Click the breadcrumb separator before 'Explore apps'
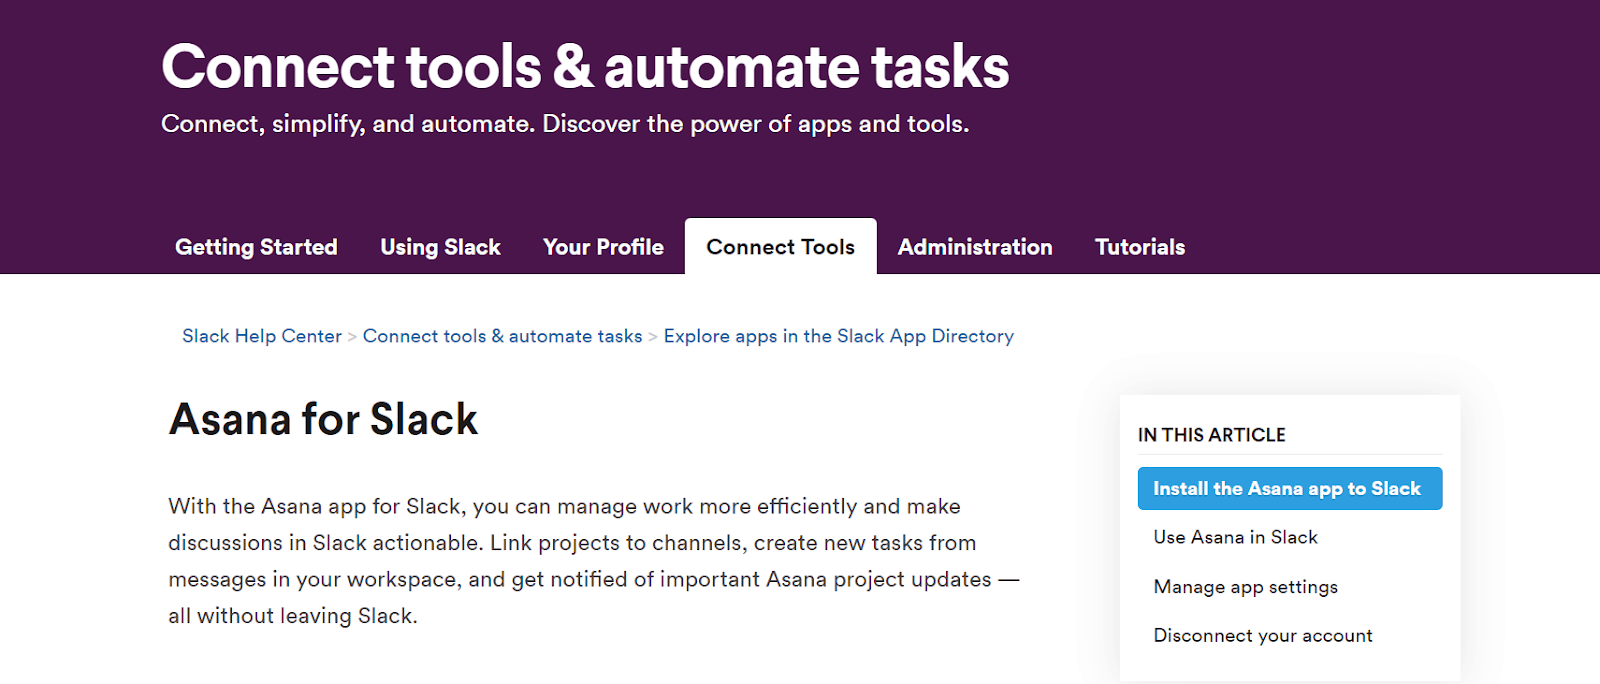This screenshot has width=1600, height=684. pos(653,337)
